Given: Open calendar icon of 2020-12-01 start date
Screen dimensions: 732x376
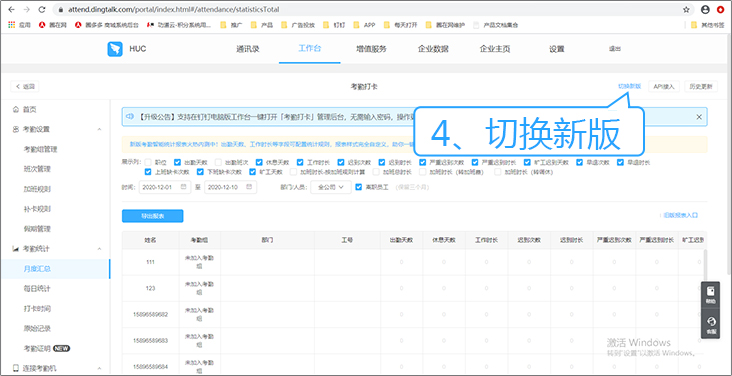Looking at the screenshot, I should click(x=183, y=187).
